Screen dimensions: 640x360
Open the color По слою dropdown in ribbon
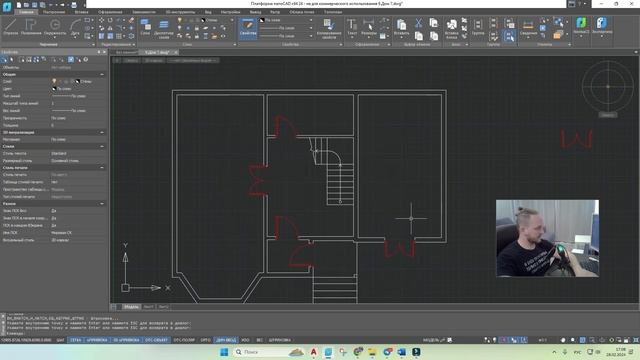[x=311, y=20]
